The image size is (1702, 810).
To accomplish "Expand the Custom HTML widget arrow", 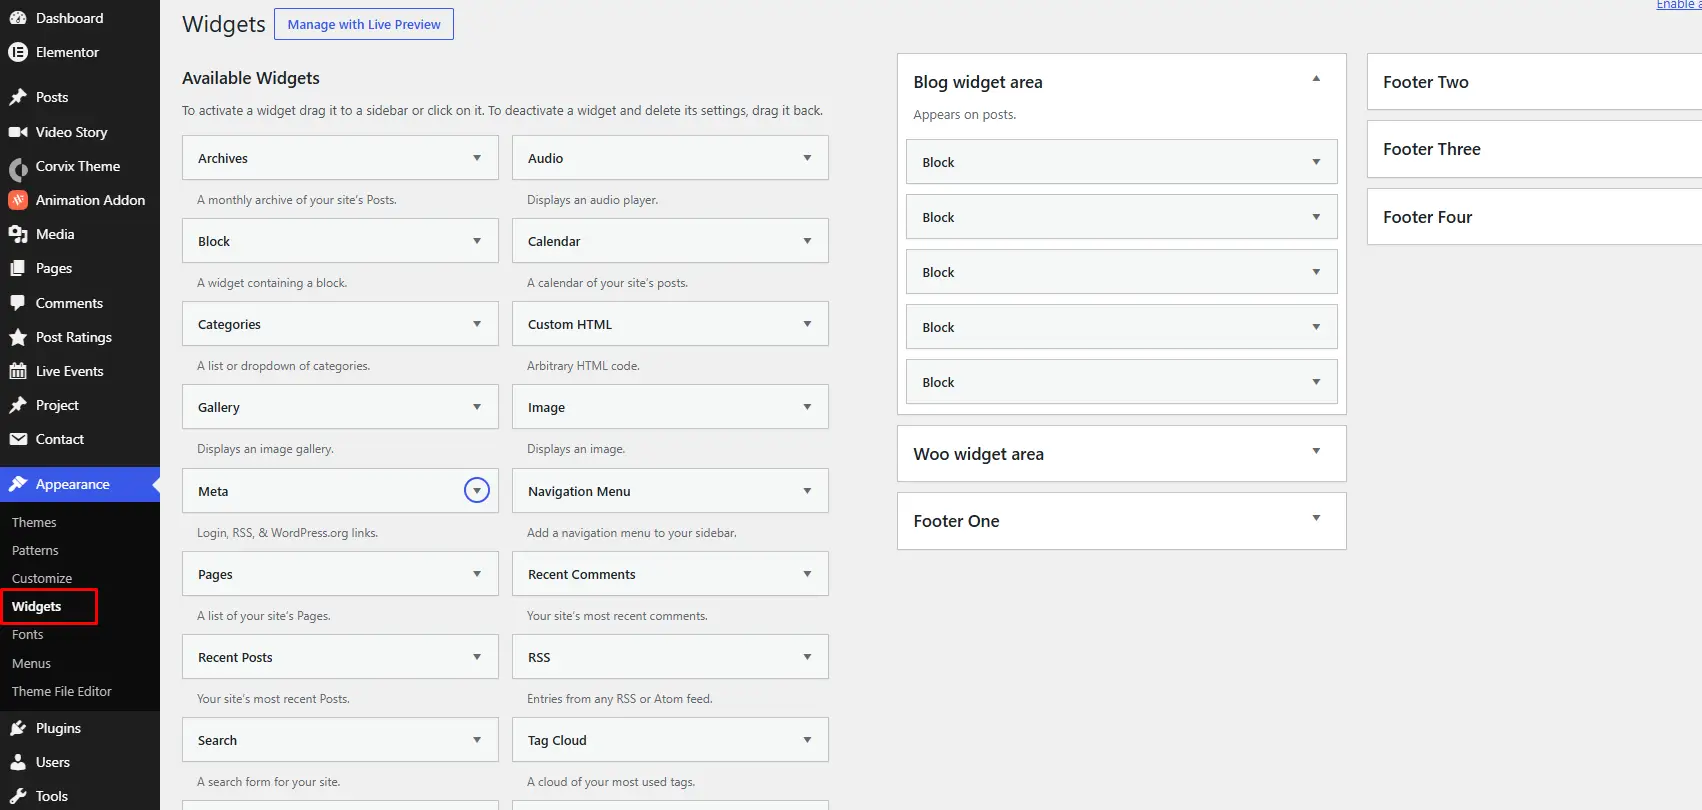I will pyautogui.click(x=807, y=324).
